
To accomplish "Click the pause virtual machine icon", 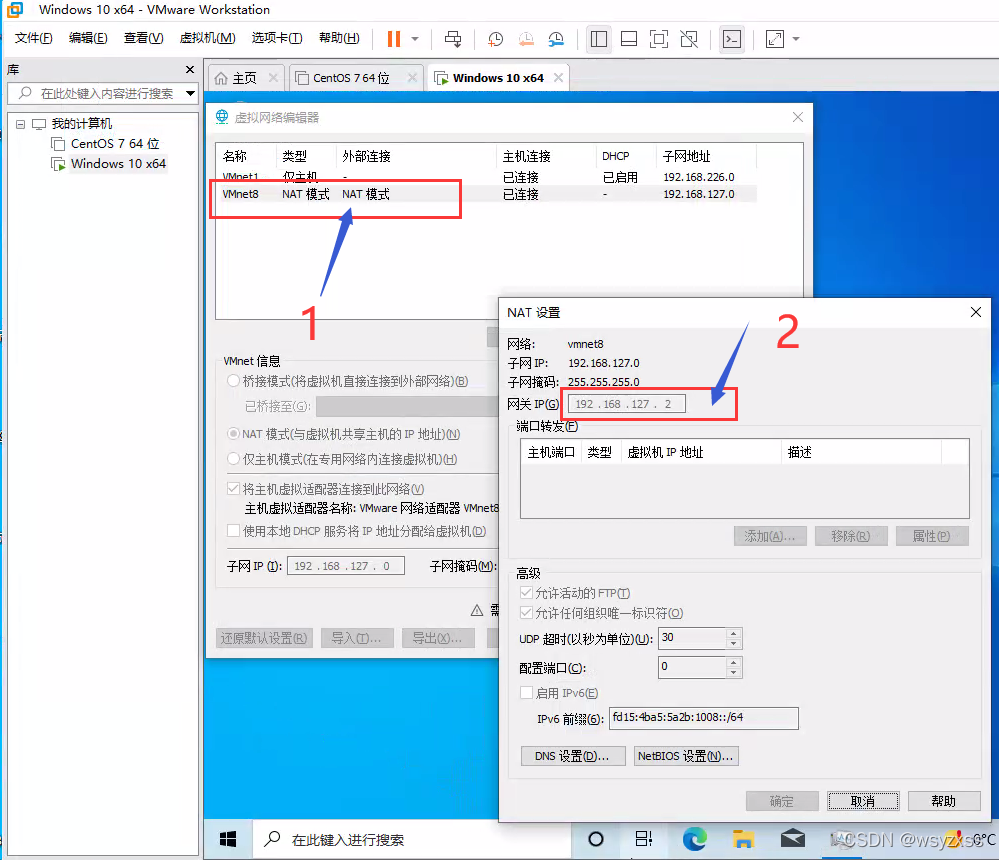I will point(394,39).
